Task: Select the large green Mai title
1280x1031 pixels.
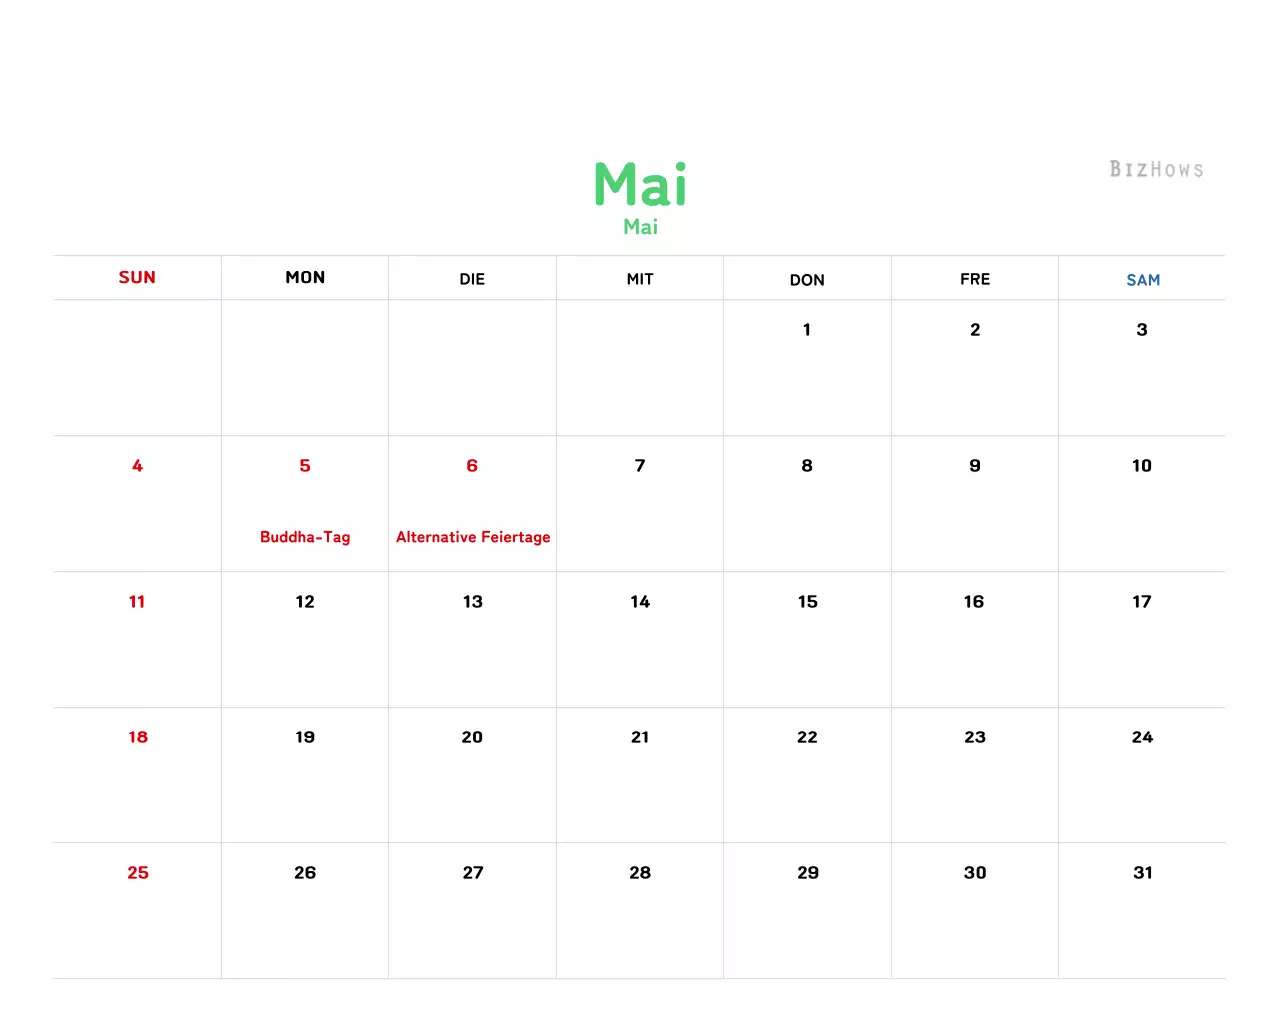Action: coord(640,185)
